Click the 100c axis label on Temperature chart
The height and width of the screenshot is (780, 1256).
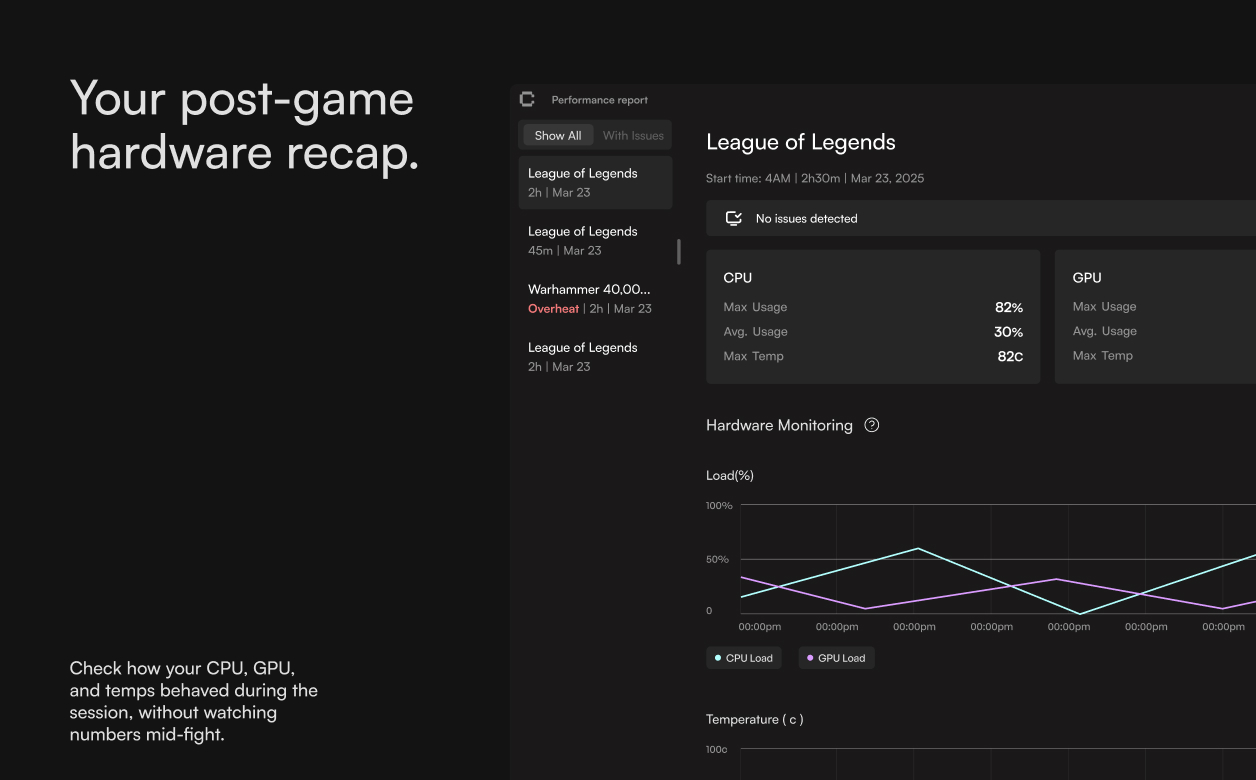coord(716,750)
